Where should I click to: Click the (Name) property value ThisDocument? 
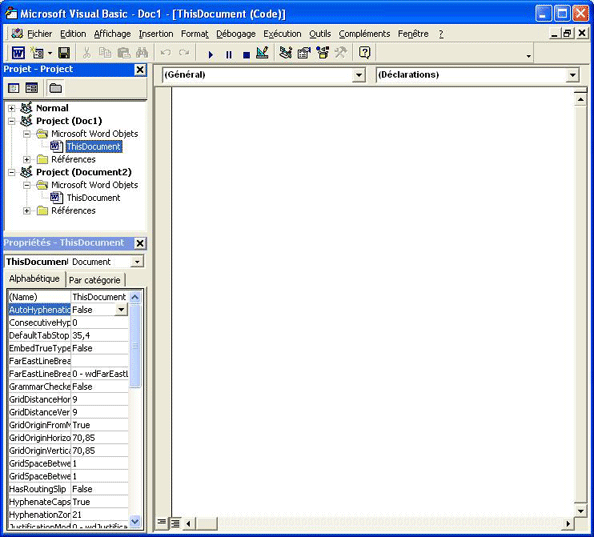[99, 297]
